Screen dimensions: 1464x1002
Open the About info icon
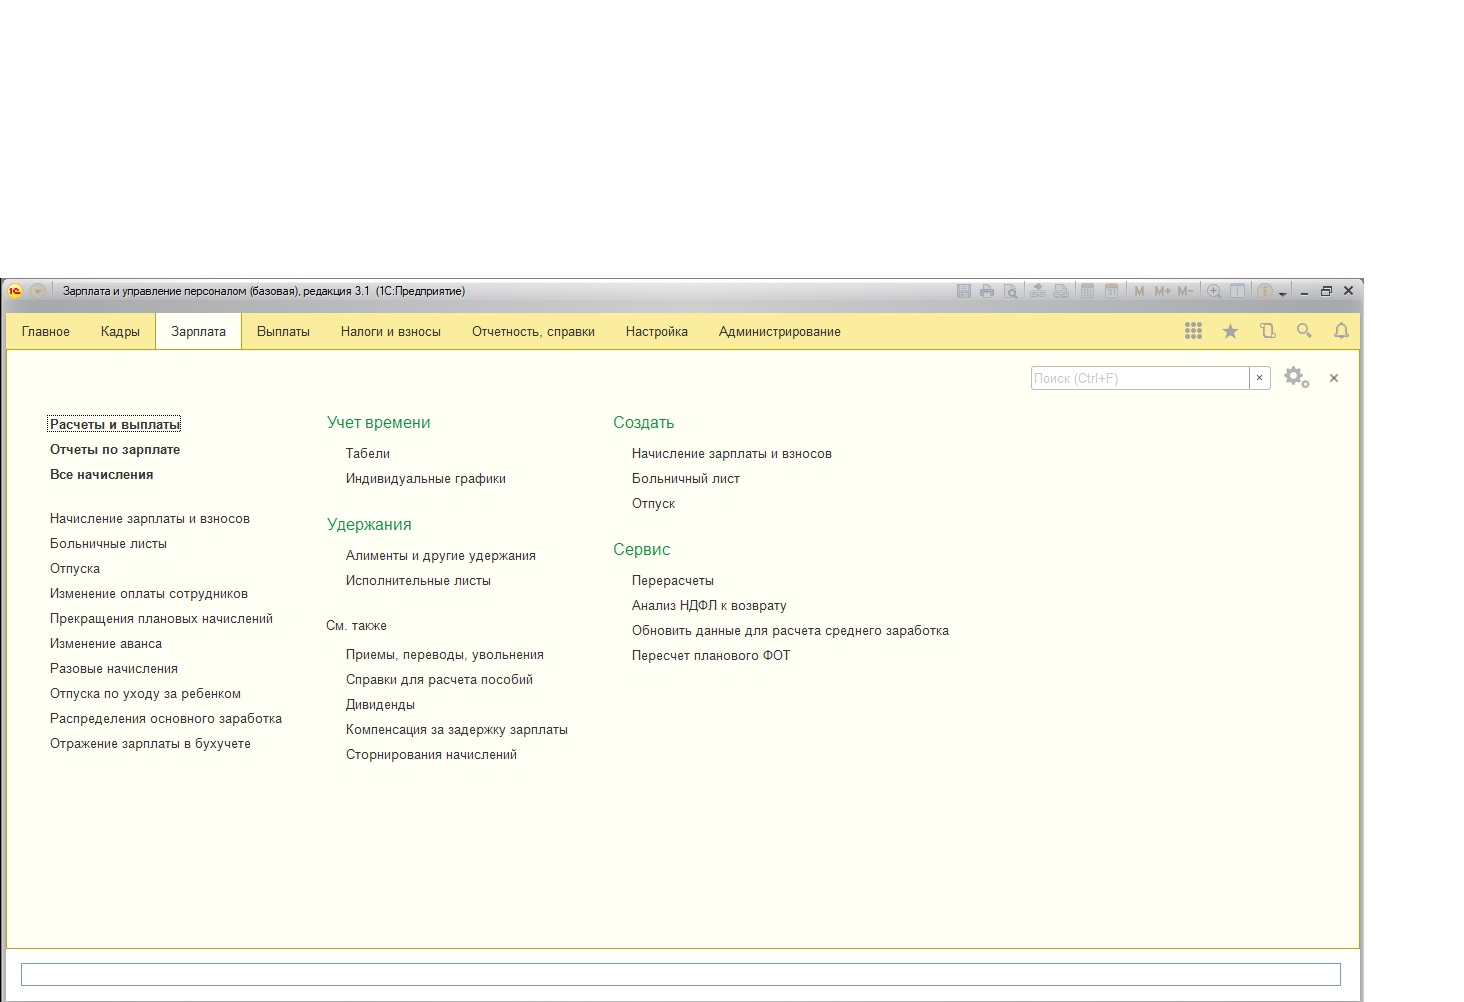[x=1265, y=291]
